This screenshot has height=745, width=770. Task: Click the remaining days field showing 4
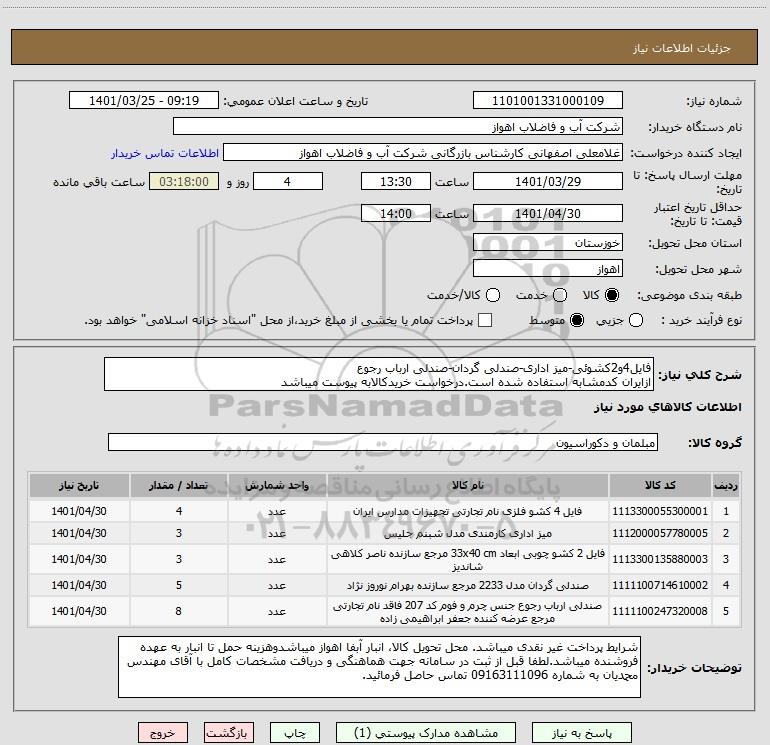pyautogui.click(x=288, y=181)
